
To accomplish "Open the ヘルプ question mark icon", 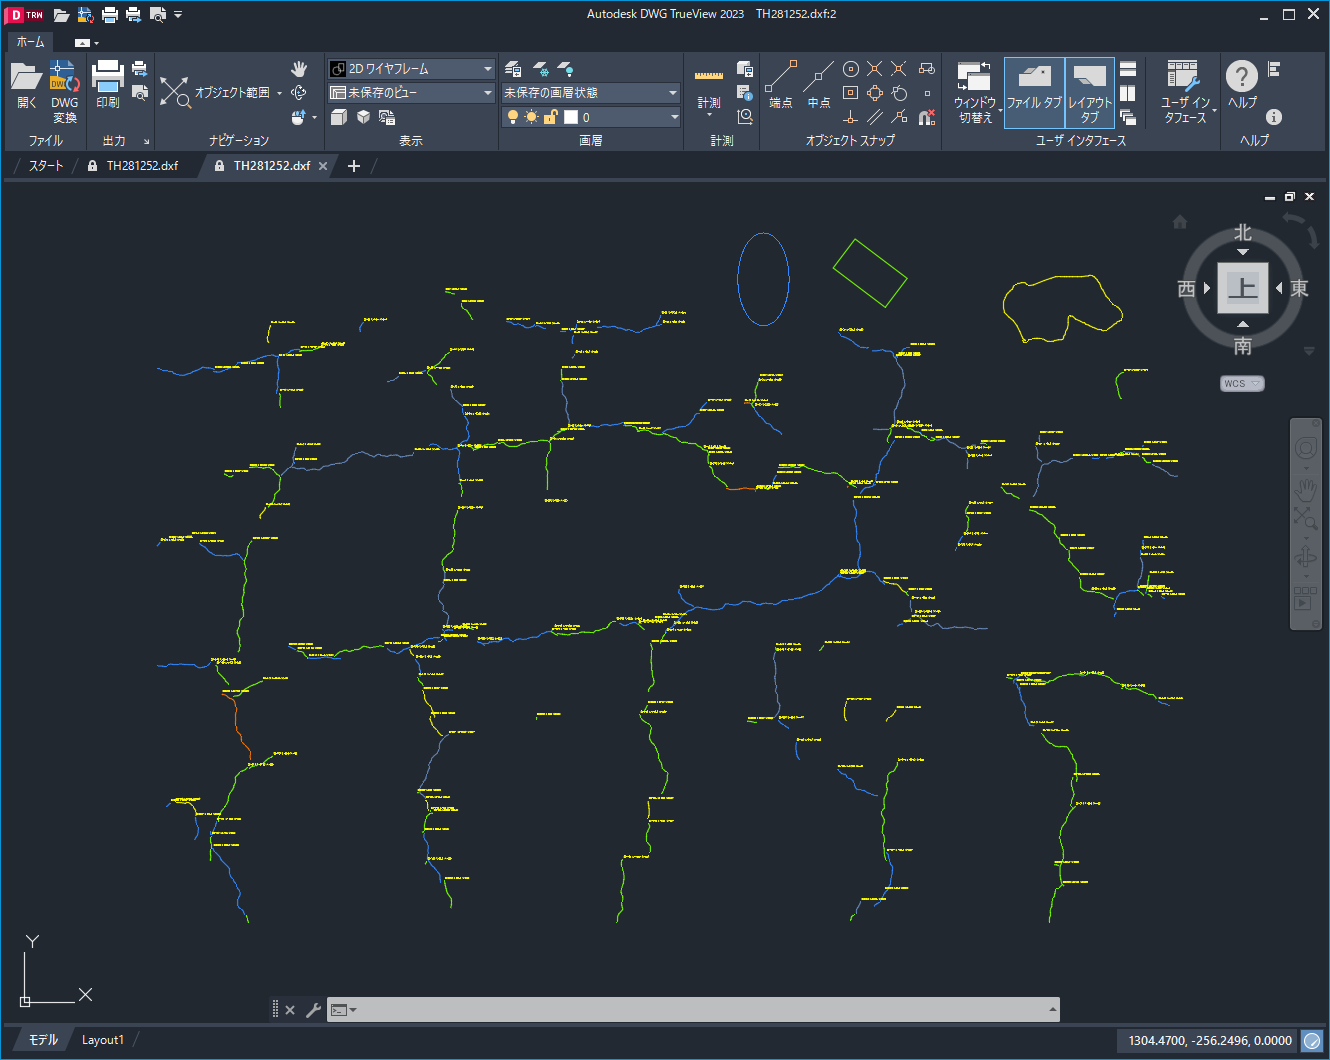I will pos(1242,77).
